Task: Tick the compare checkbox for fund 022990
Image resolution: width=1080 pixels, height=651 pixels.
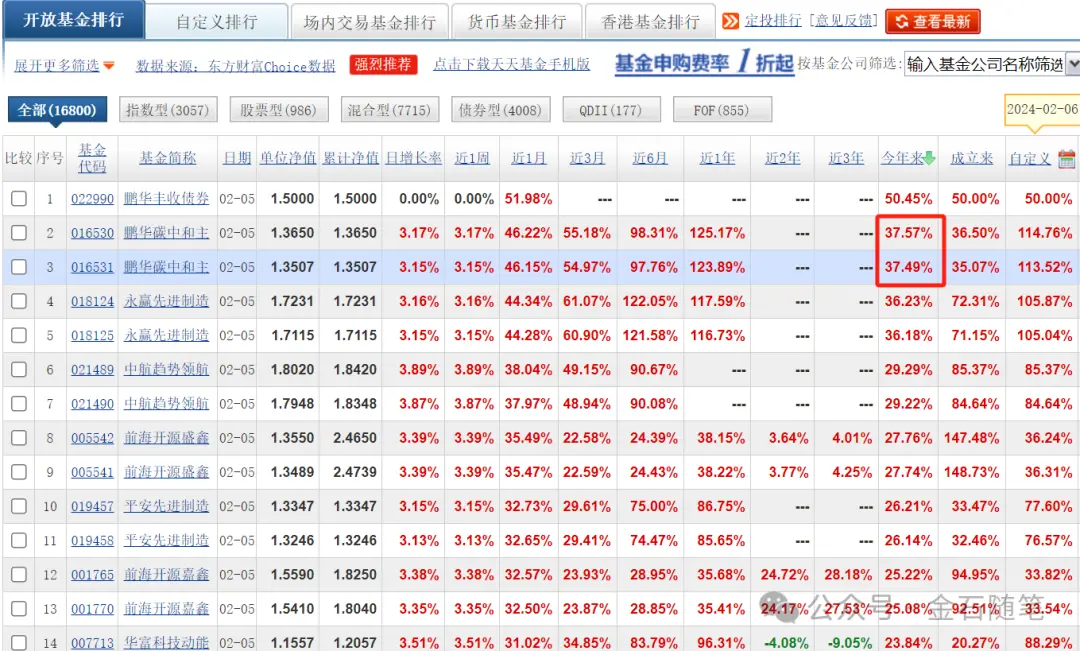Action: 19,199
